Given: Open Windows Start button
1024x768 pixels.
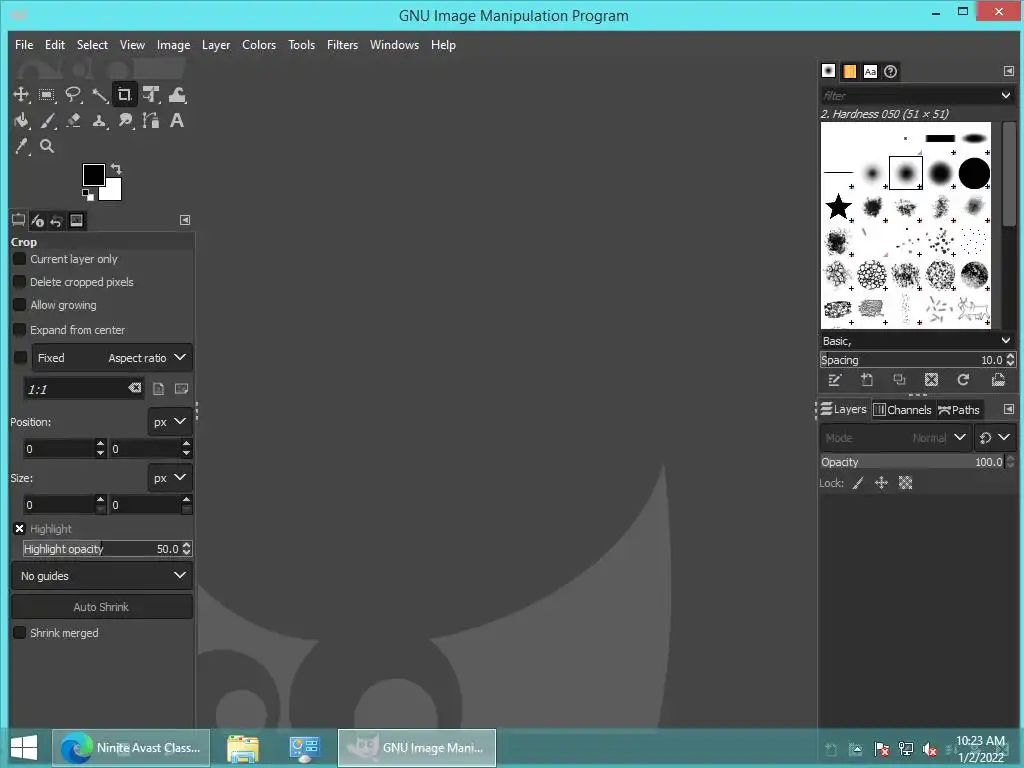Looking at the screenshot, I should [24, 748].
